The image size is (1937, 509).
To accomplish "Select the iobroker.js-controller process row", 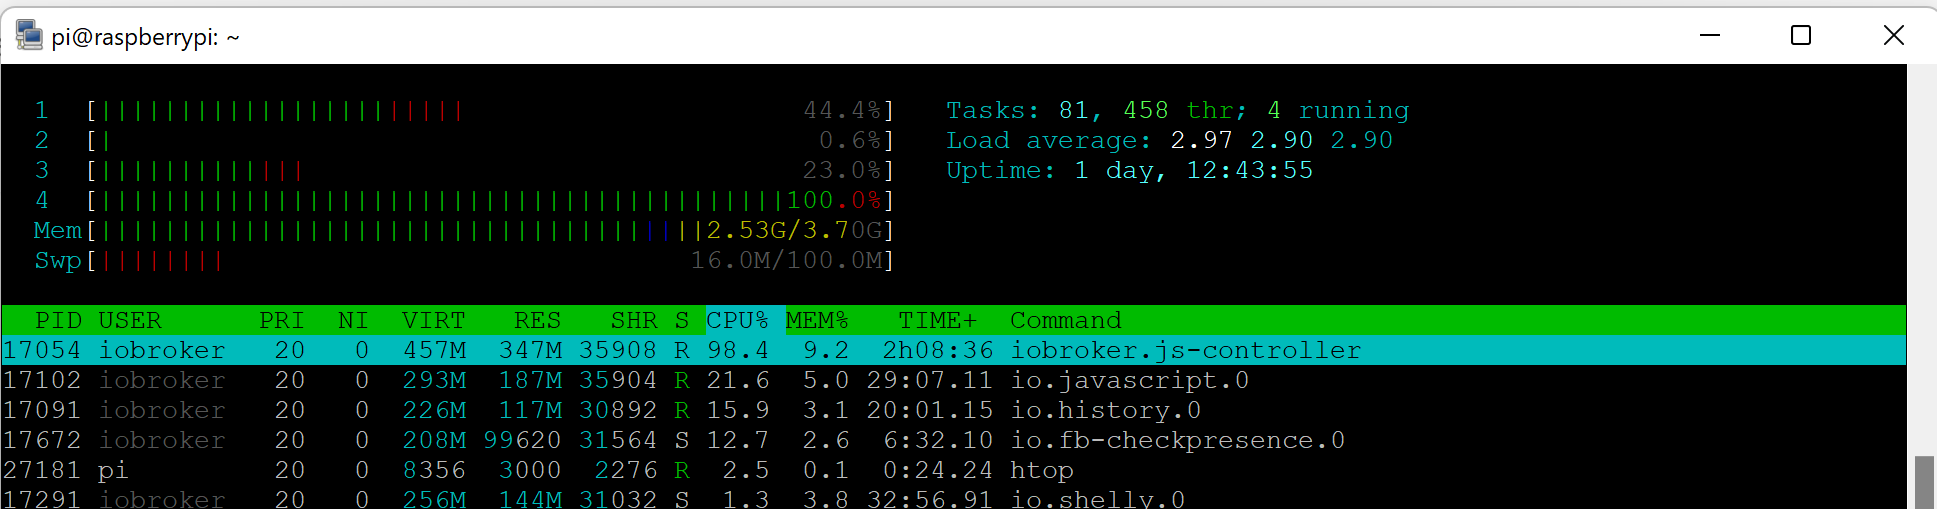I will tap(954, 350).
